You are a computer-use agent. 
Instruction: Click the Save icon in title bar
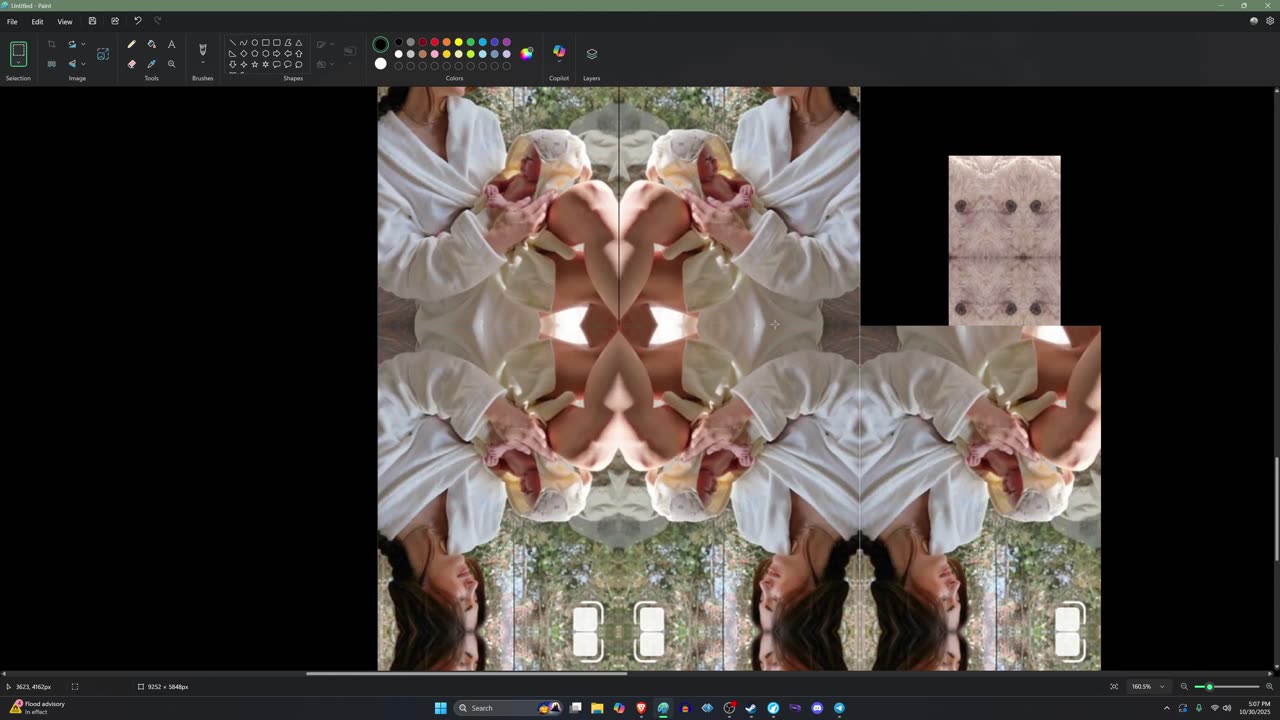[92, 21]
